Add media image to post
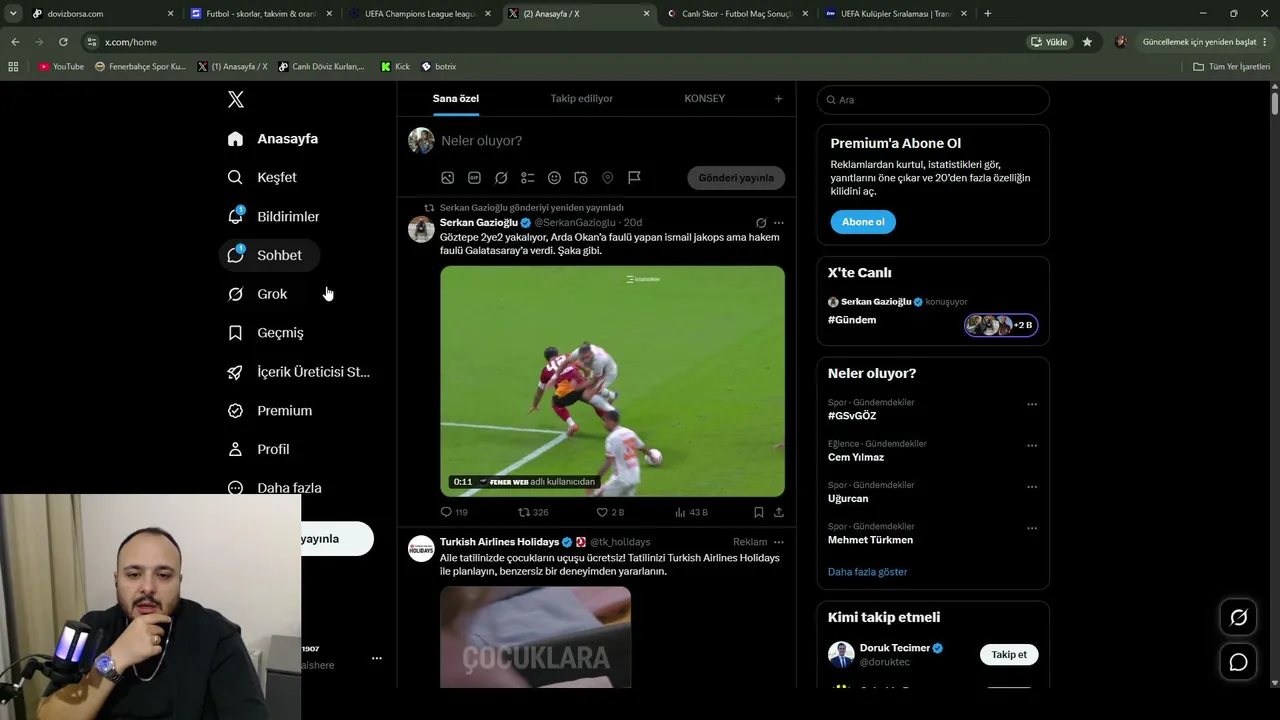1280x720 pixels. (448, 178)
